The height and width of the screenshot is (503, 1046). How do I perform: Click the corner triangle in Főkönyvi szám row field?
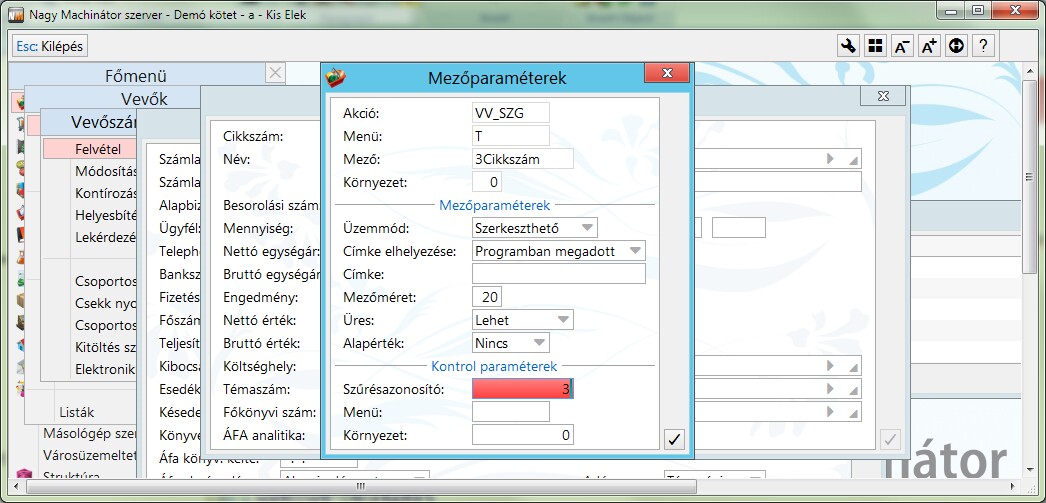tap(853, 413)
